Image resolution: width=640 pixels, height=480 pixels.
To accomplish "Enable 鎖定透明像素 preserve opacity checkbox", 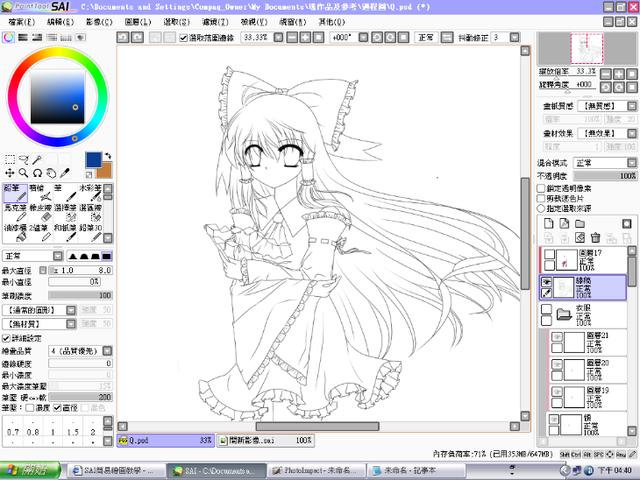I will tap(541, 189).
